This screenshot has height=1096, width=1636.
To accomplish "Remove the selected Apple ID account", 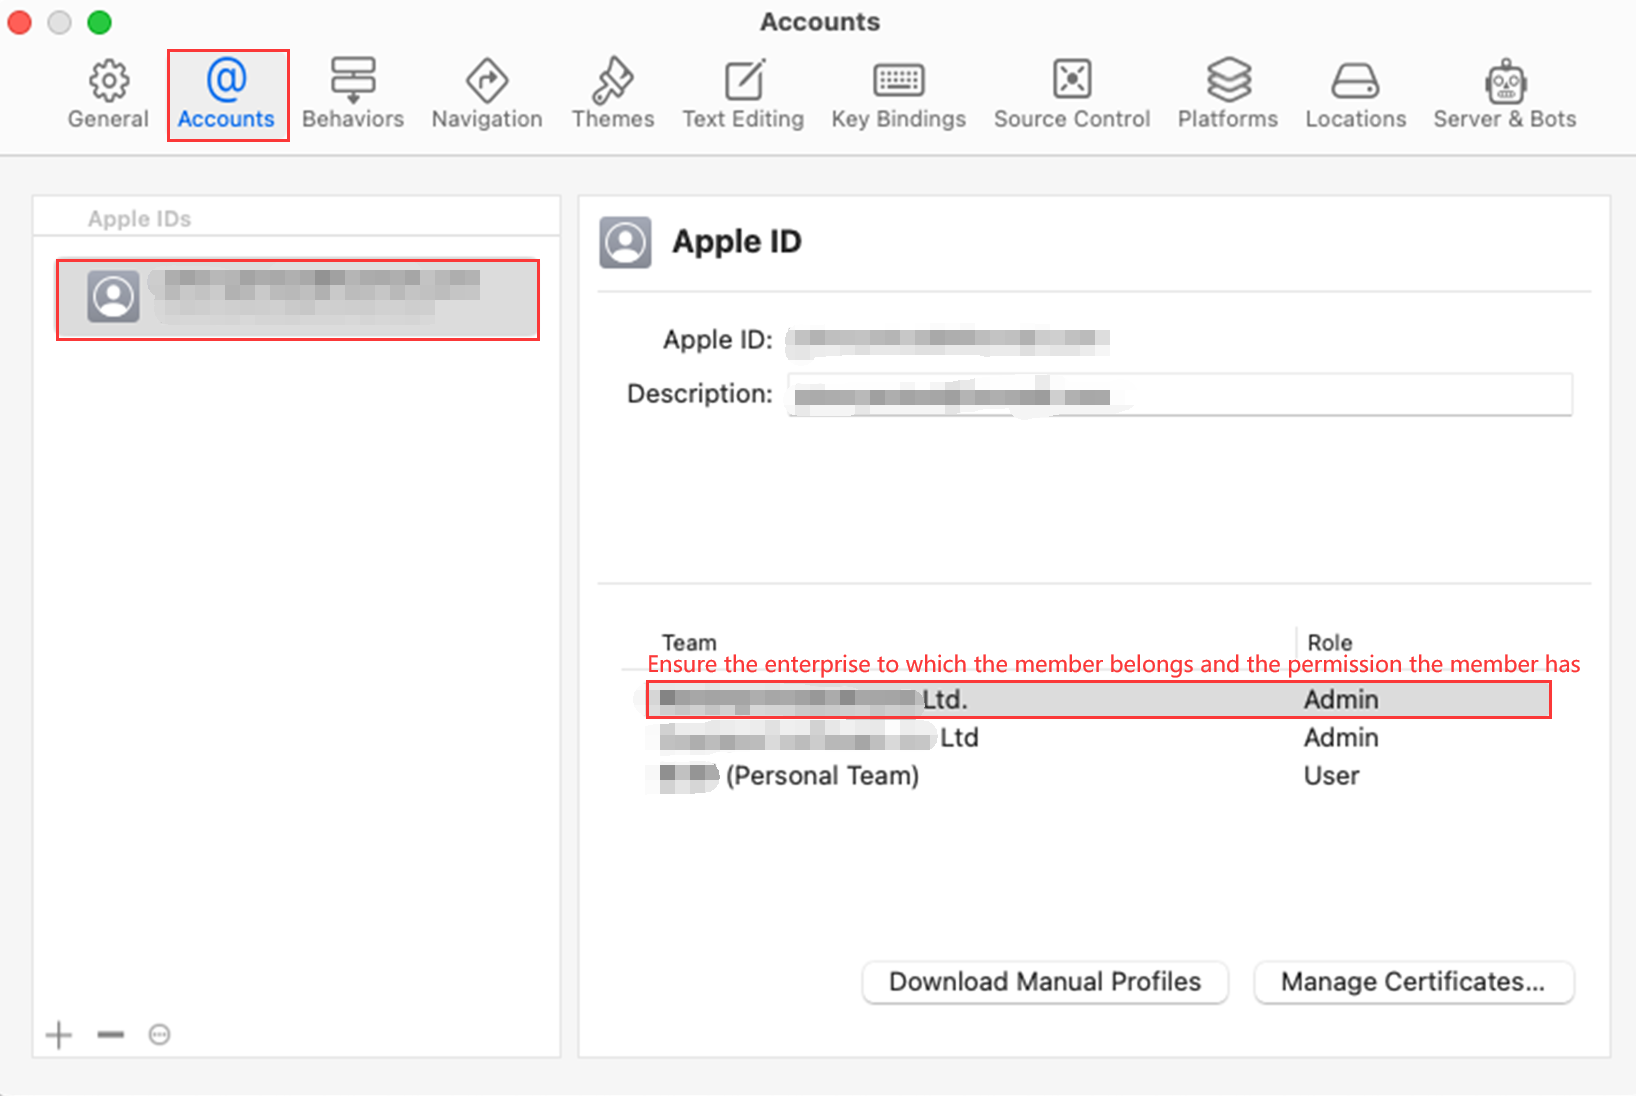I will 109,1034.
